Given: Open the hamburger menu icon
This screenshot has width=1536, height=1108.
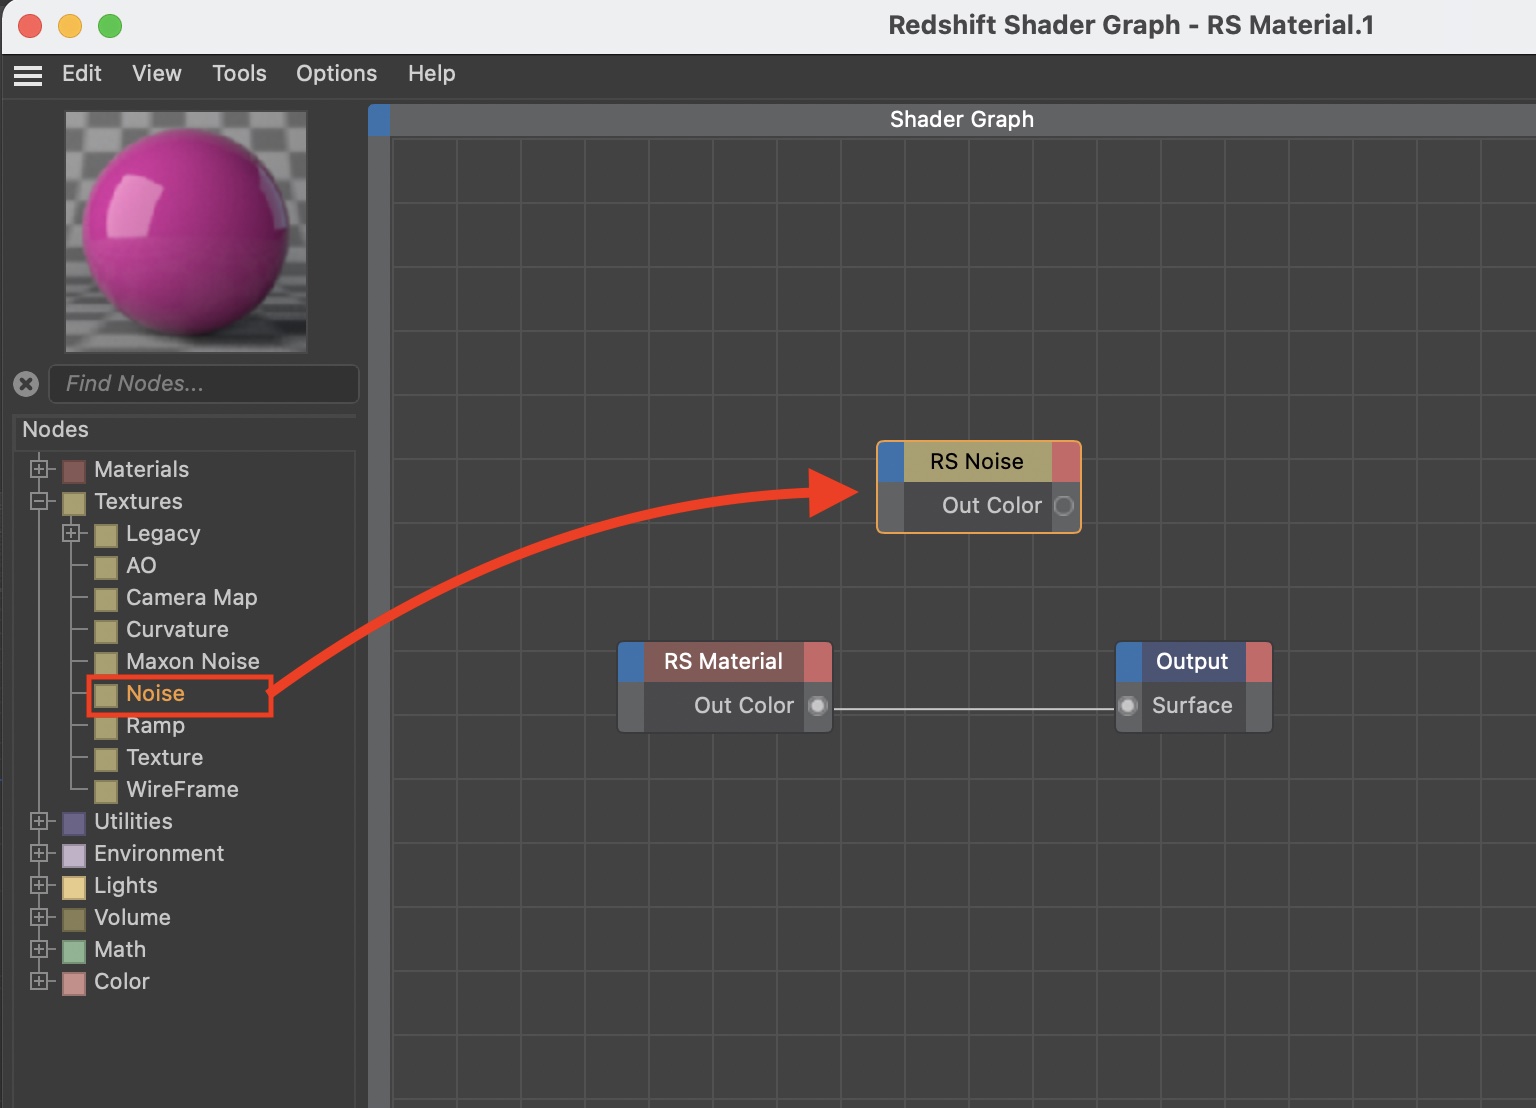Looking at the screenshot, I should point(28,75).
